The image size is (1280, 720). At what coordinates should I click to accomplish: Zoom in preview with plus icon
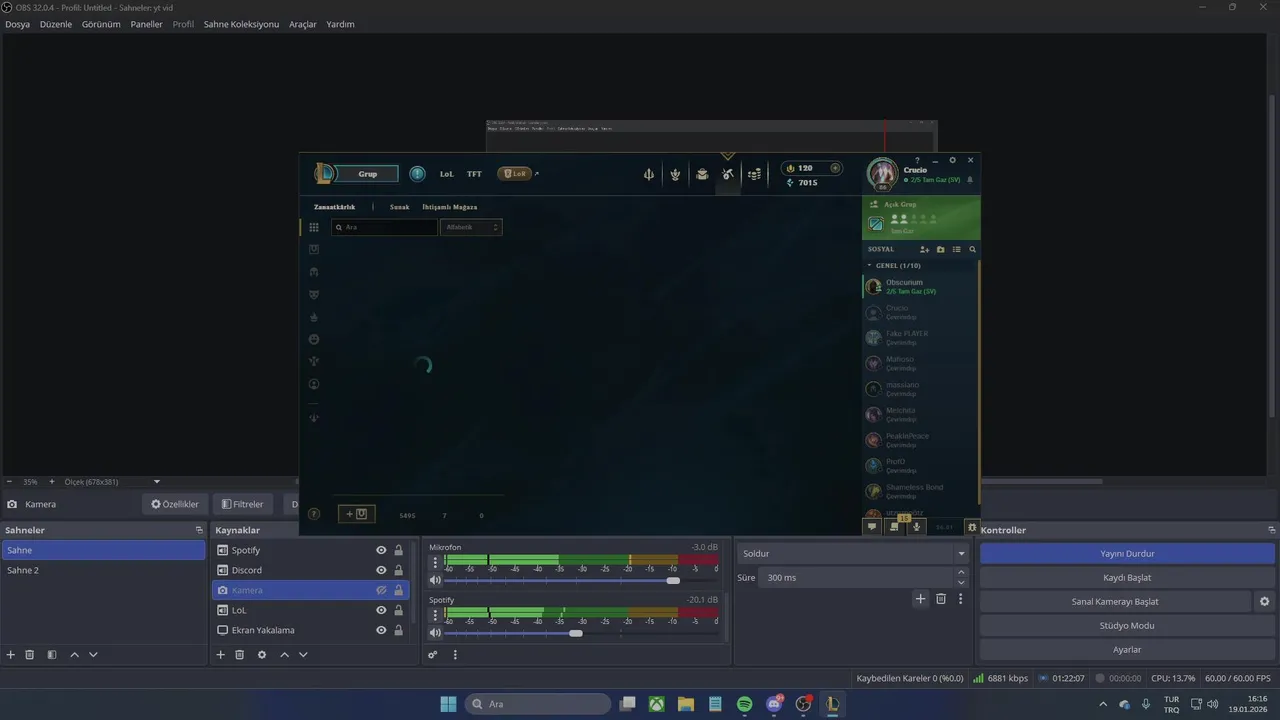pyautogui.click(x=52, y=482)
